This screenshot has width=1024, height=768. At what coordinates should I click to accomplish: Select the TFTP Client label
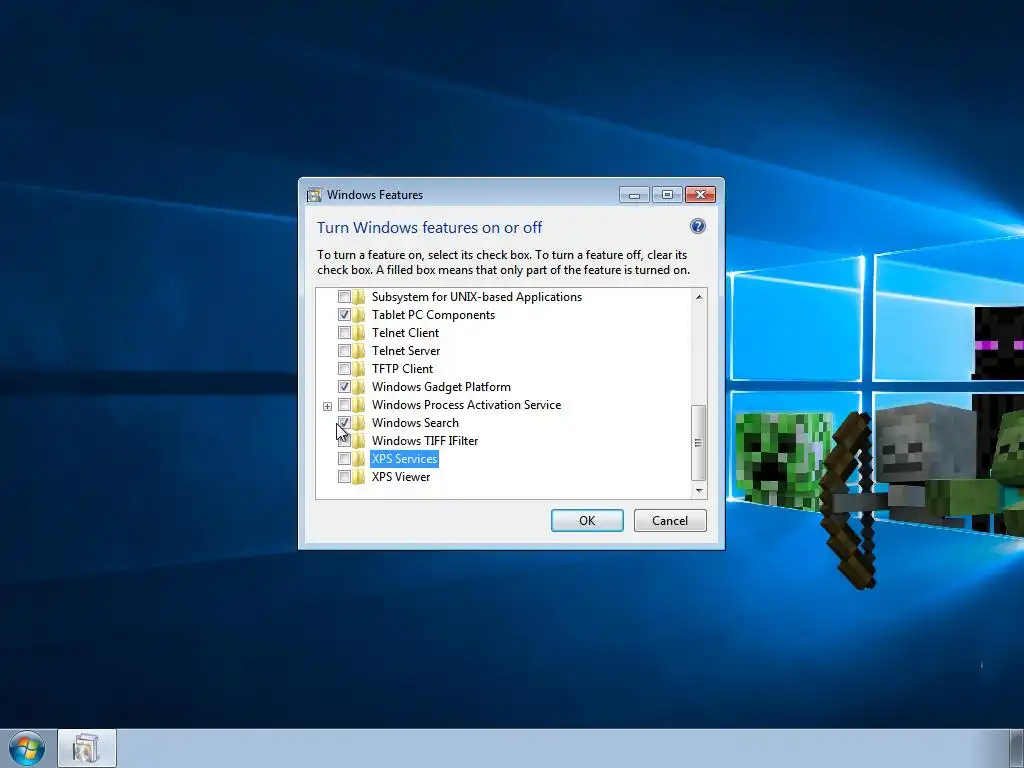click(x=402, y=369)
